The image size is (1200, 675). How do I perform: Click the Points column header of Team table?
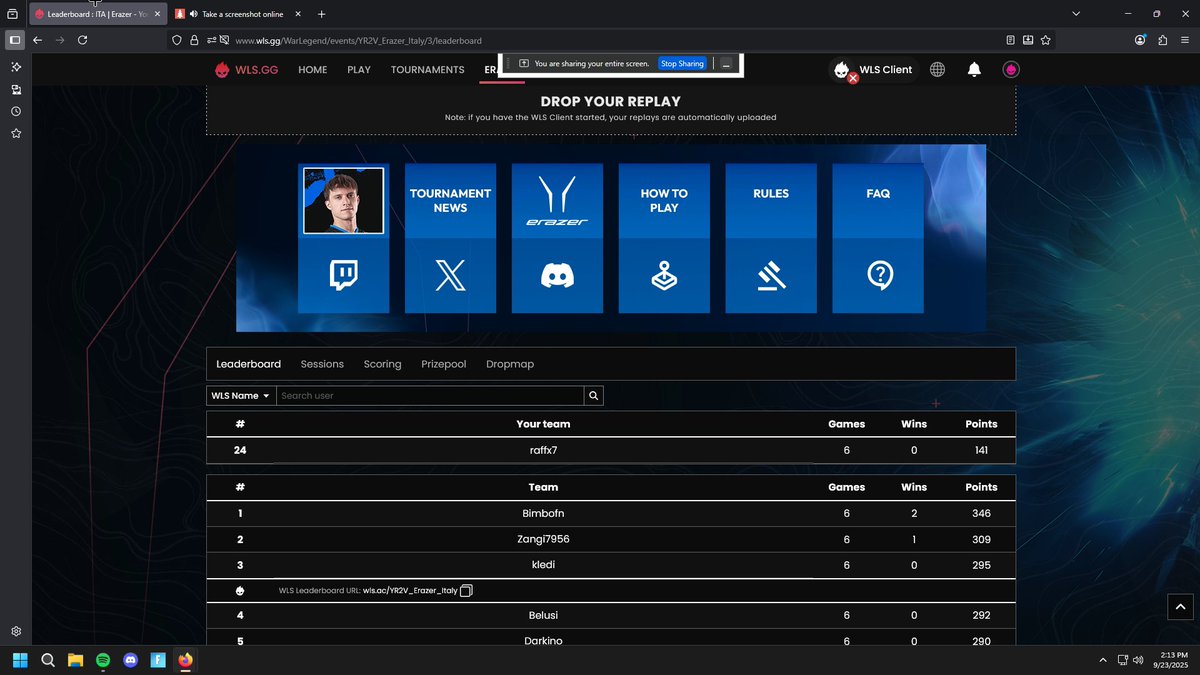(981, 487)
